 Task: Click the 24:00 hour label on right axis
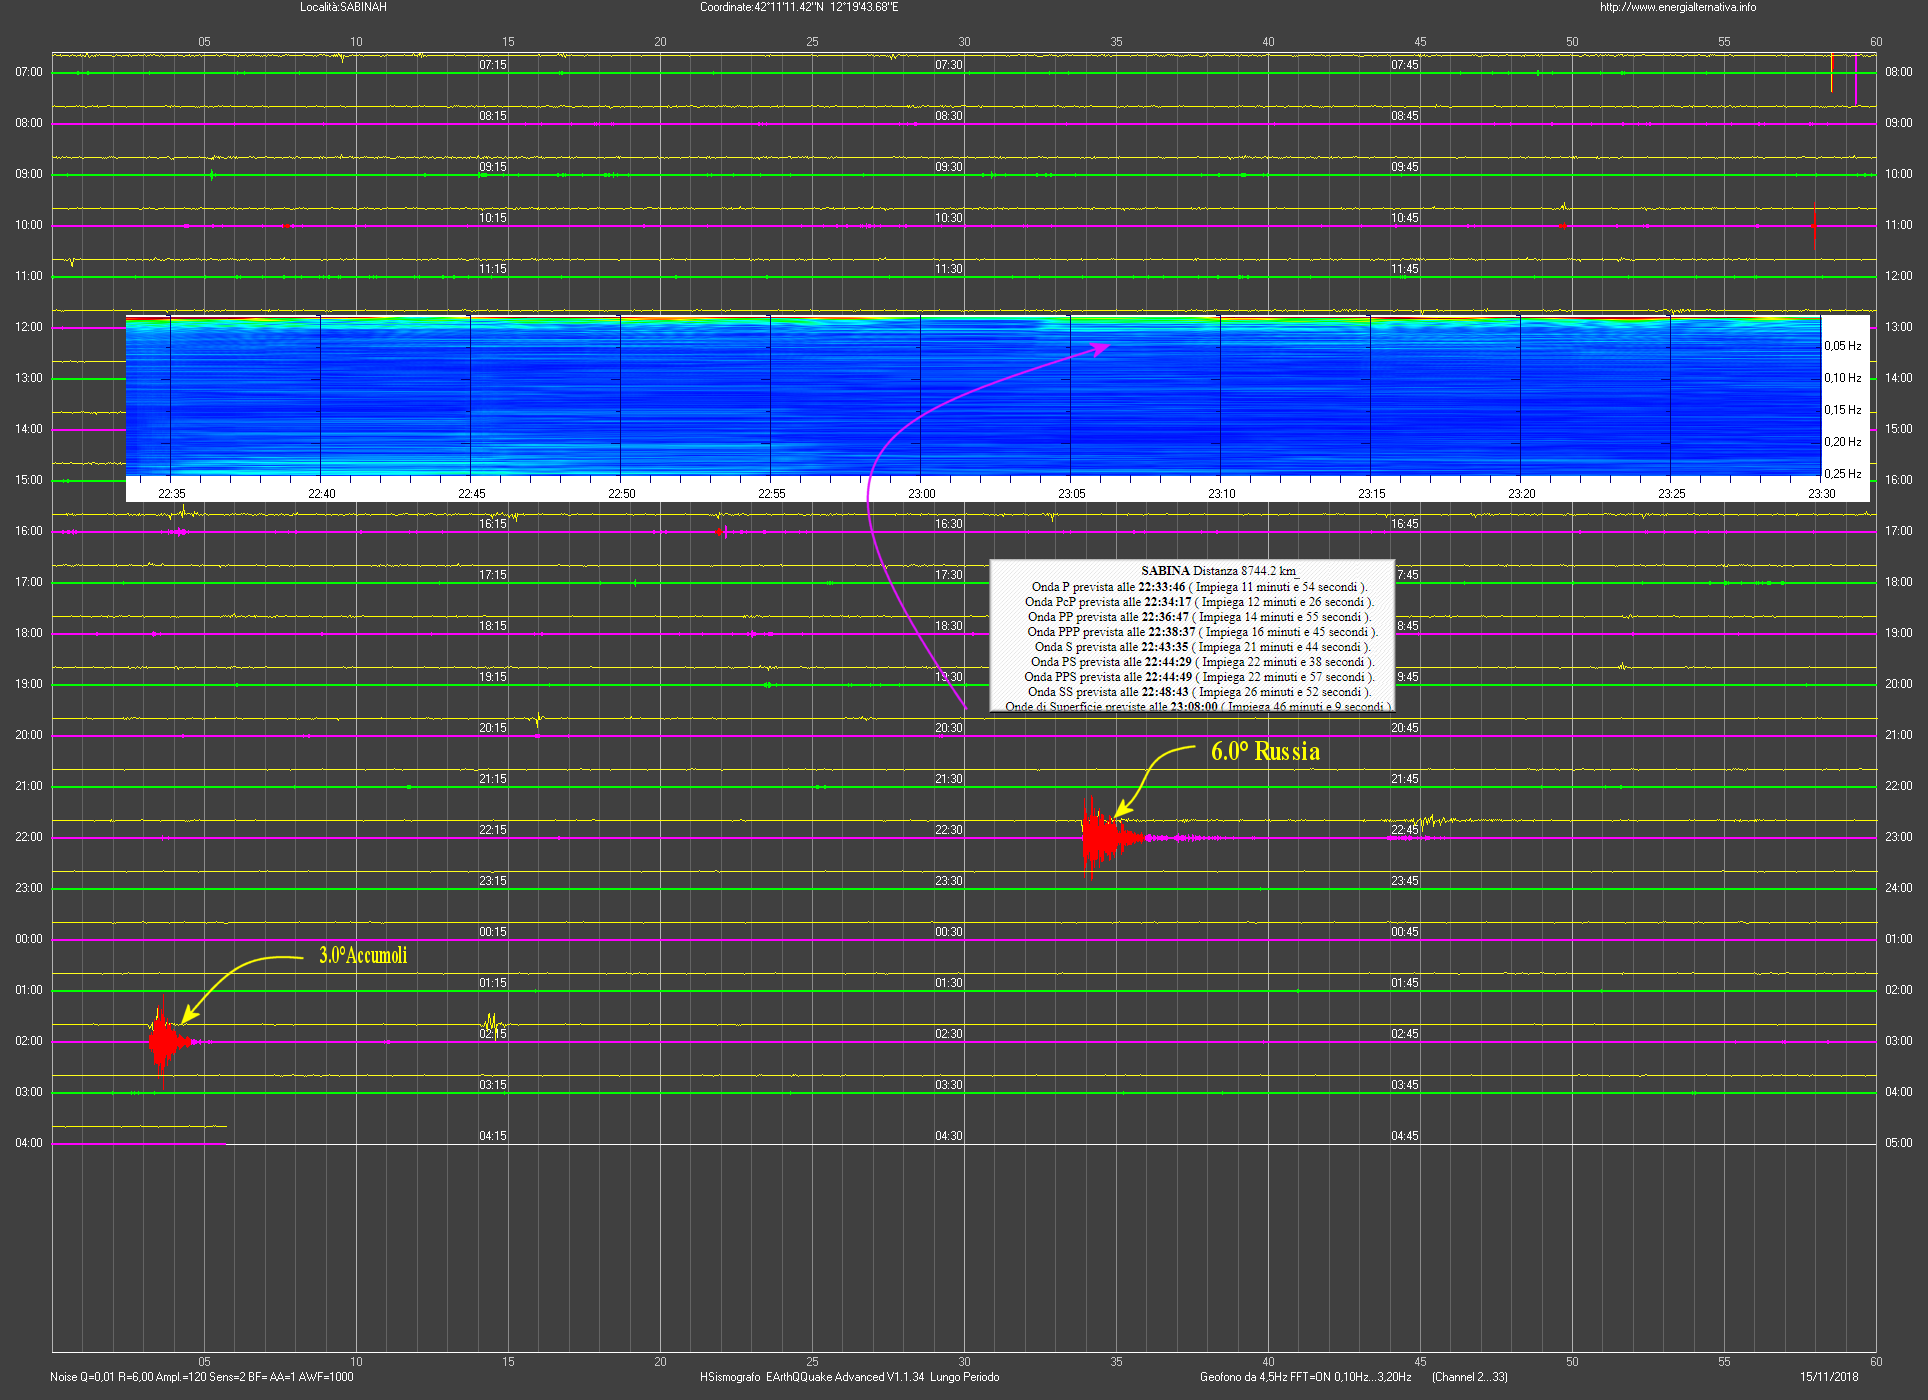1899,888
